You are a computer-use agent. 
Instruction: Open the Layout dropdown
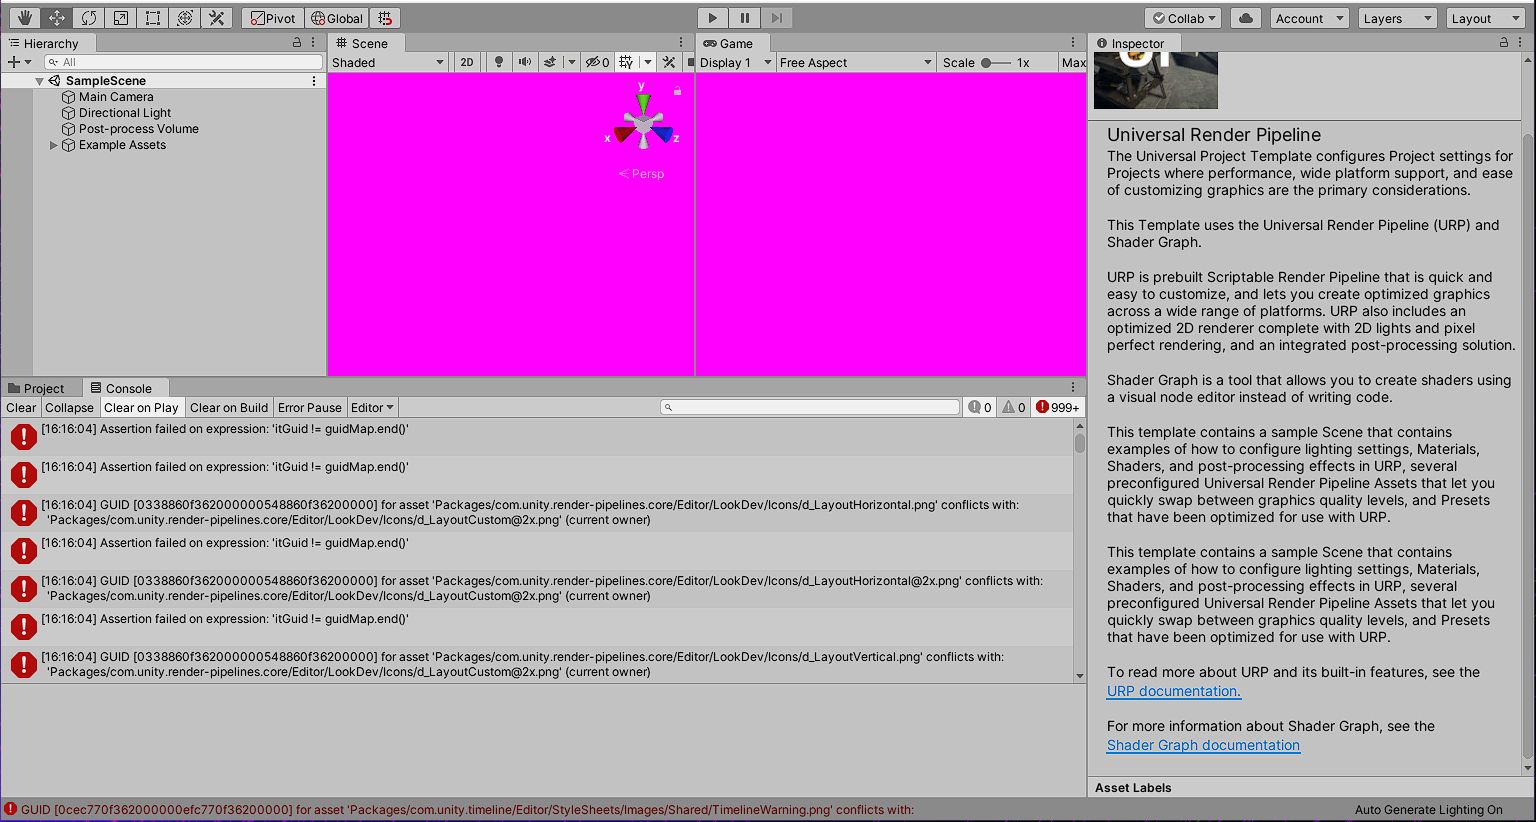(x=1484, y=17)
